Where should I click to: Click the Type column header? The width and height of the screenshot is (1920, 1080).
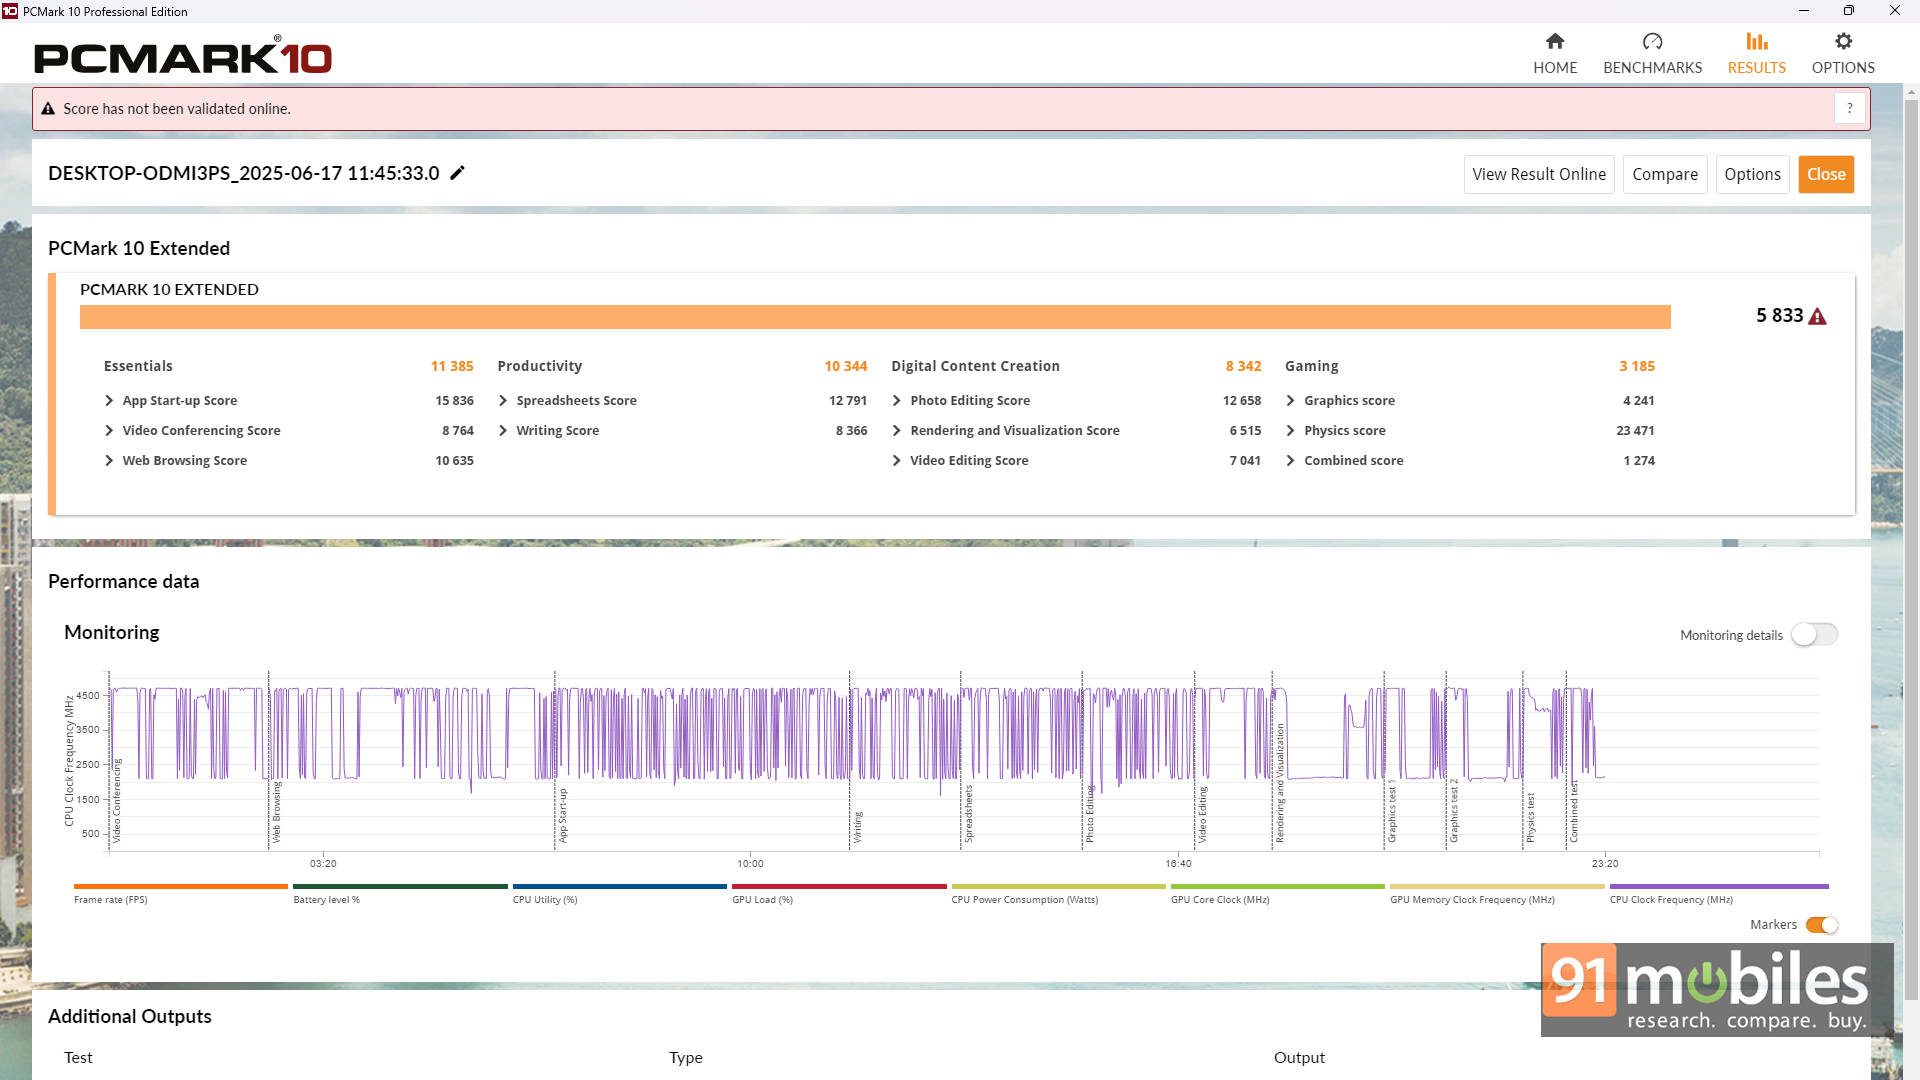686,1058
